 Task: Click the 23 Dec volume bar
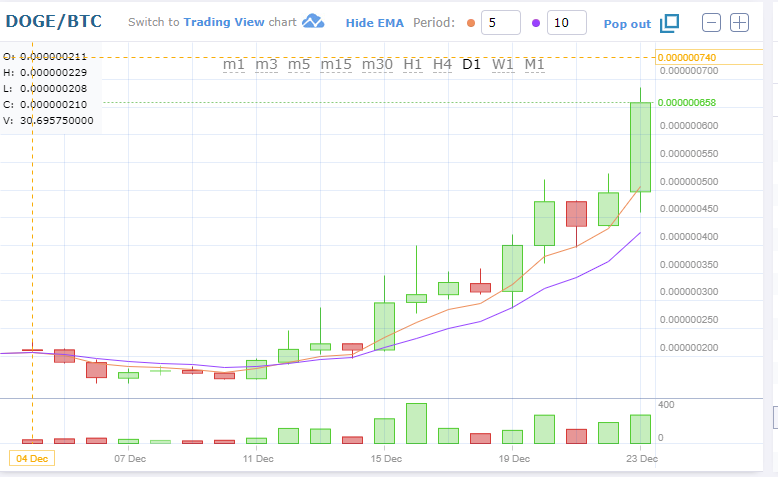[x=641, y=429]
